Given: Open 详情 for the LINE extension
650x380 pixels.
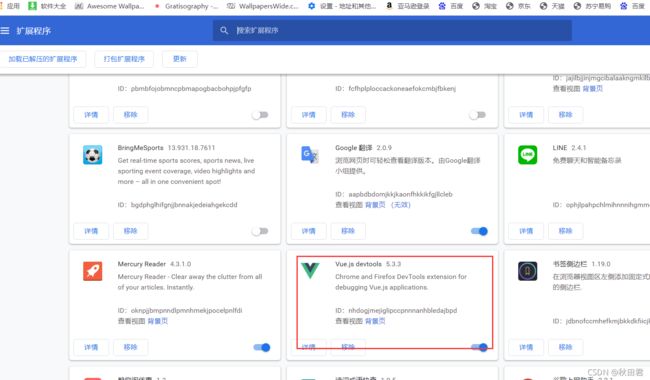Looking at the screenshot, I should tap(526, 231).
